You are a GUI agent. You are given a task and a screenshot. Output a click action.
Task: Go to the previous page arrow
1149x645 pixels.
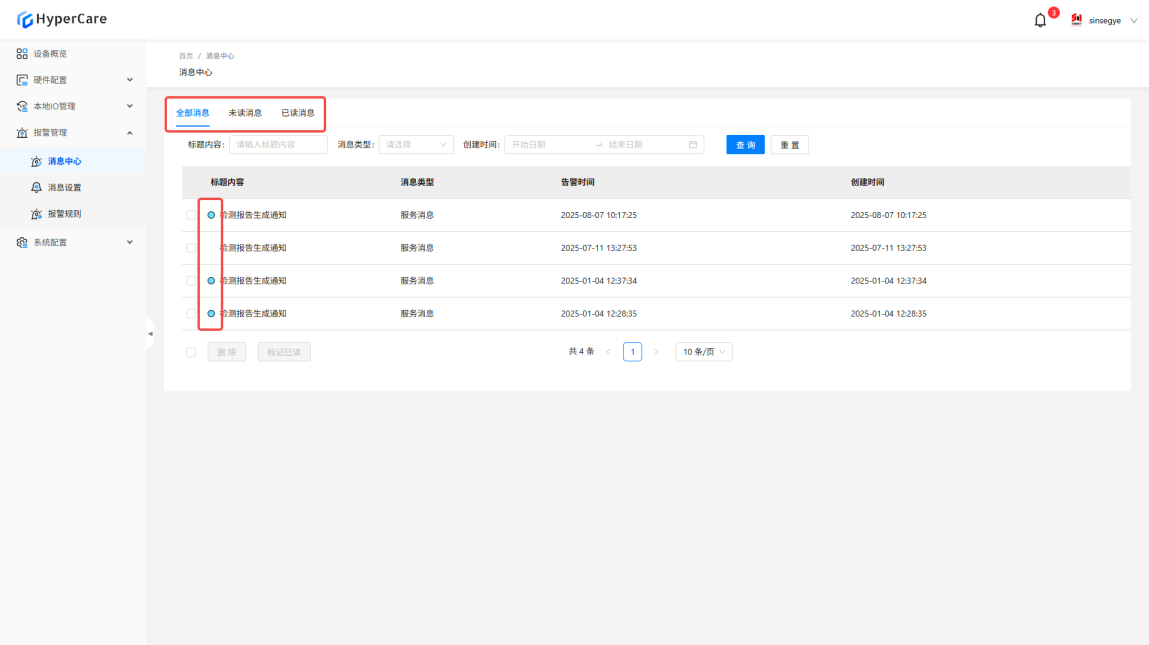(608, 352)
